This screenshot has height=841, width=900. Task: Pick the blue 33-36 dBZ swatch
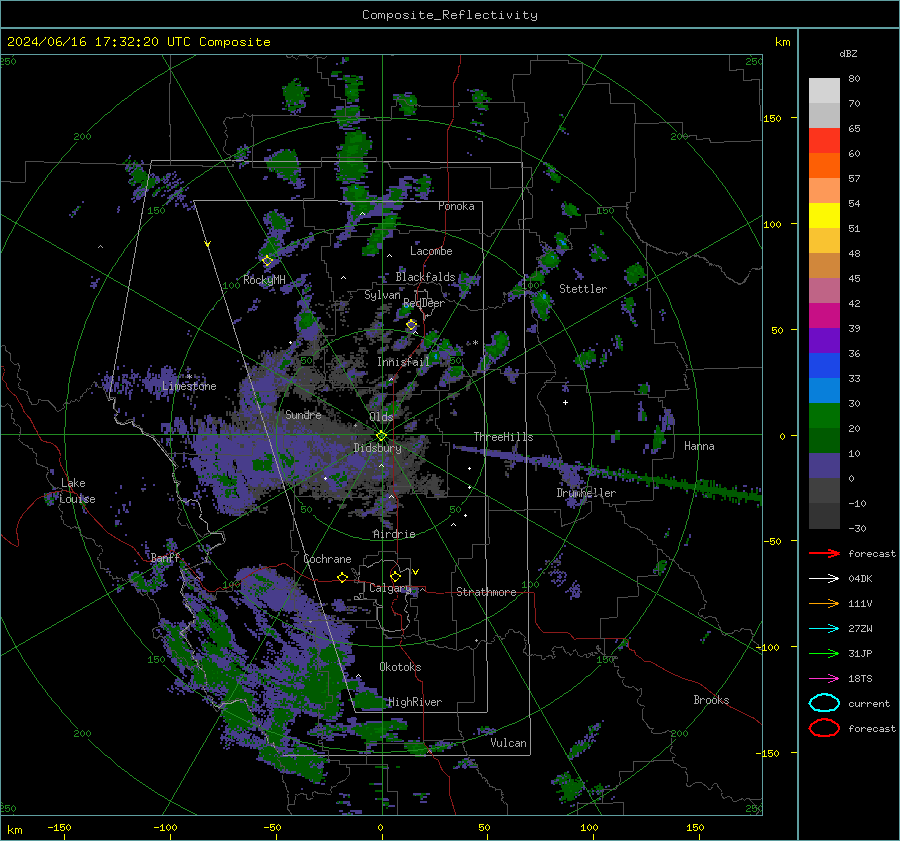pyautogui.click(x=824, y=366)
